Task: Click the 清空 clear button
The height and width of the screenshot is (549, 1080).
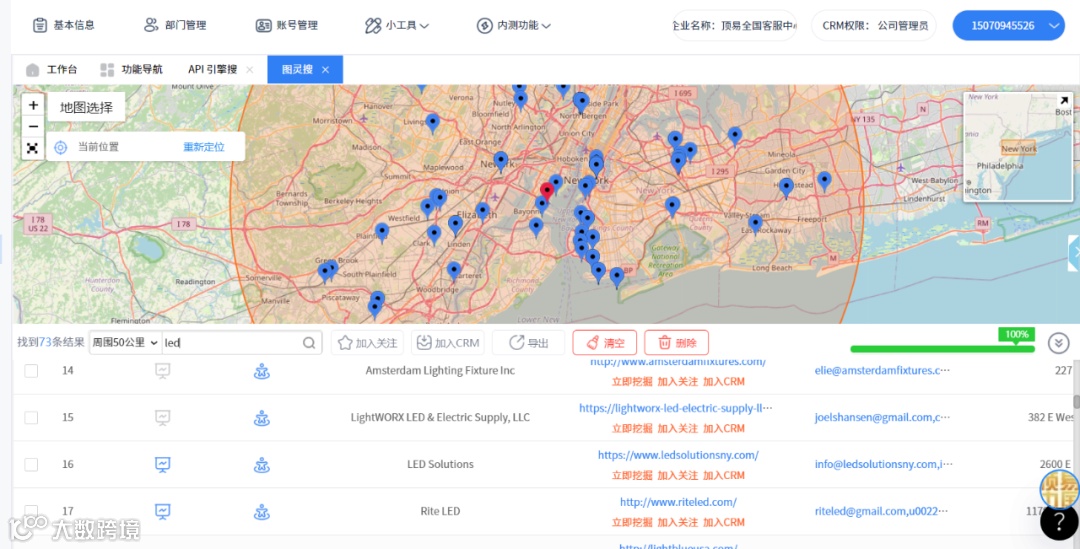Action: 604,343
